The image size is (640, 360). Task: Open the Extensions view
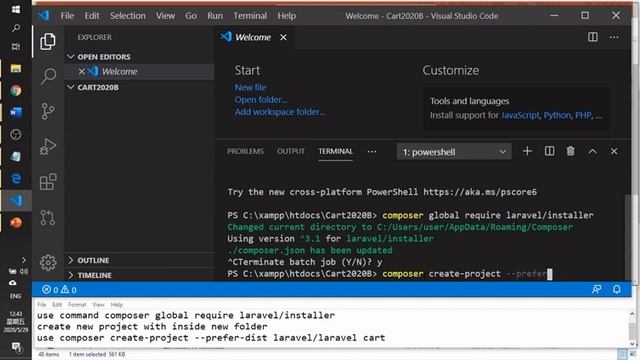pos(48,182)
